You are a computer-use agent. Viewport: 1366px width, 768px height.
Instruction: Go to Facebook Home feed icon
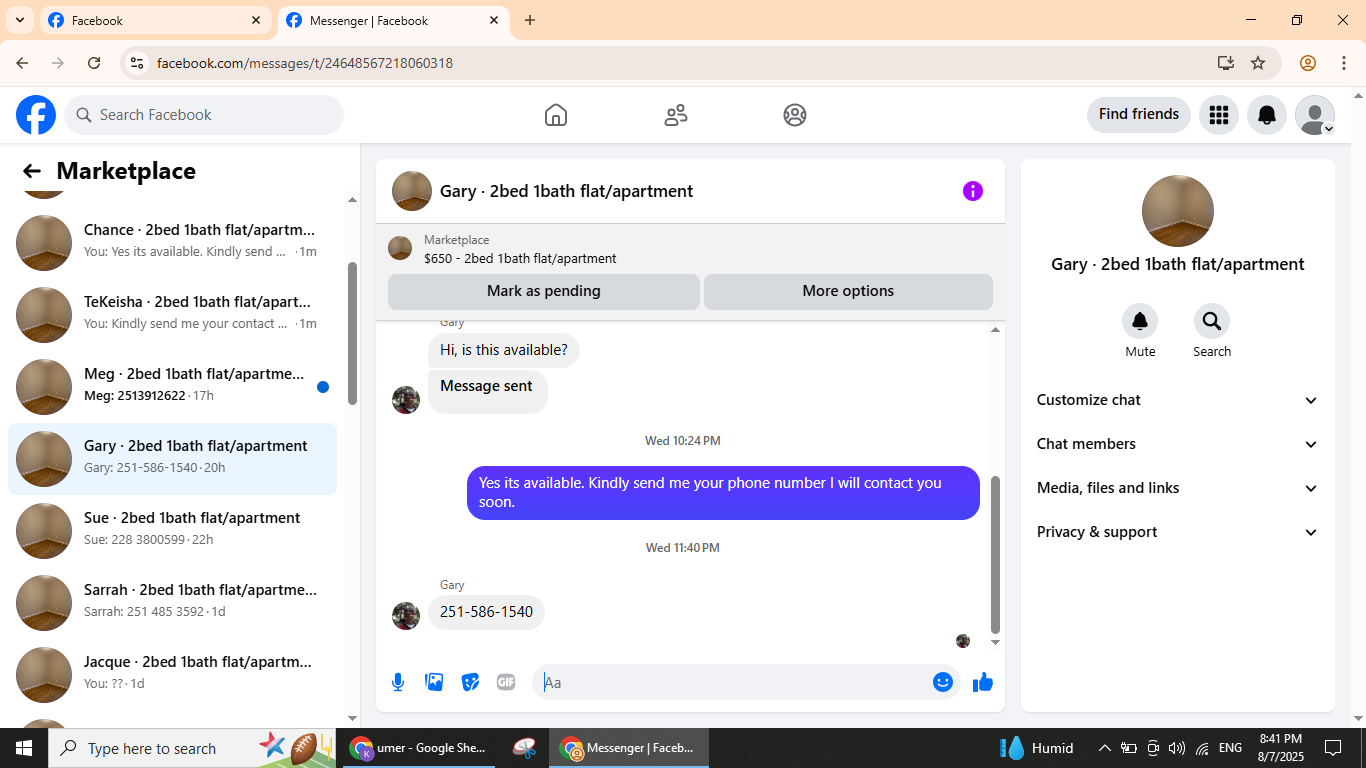click(x=556, y=115)
